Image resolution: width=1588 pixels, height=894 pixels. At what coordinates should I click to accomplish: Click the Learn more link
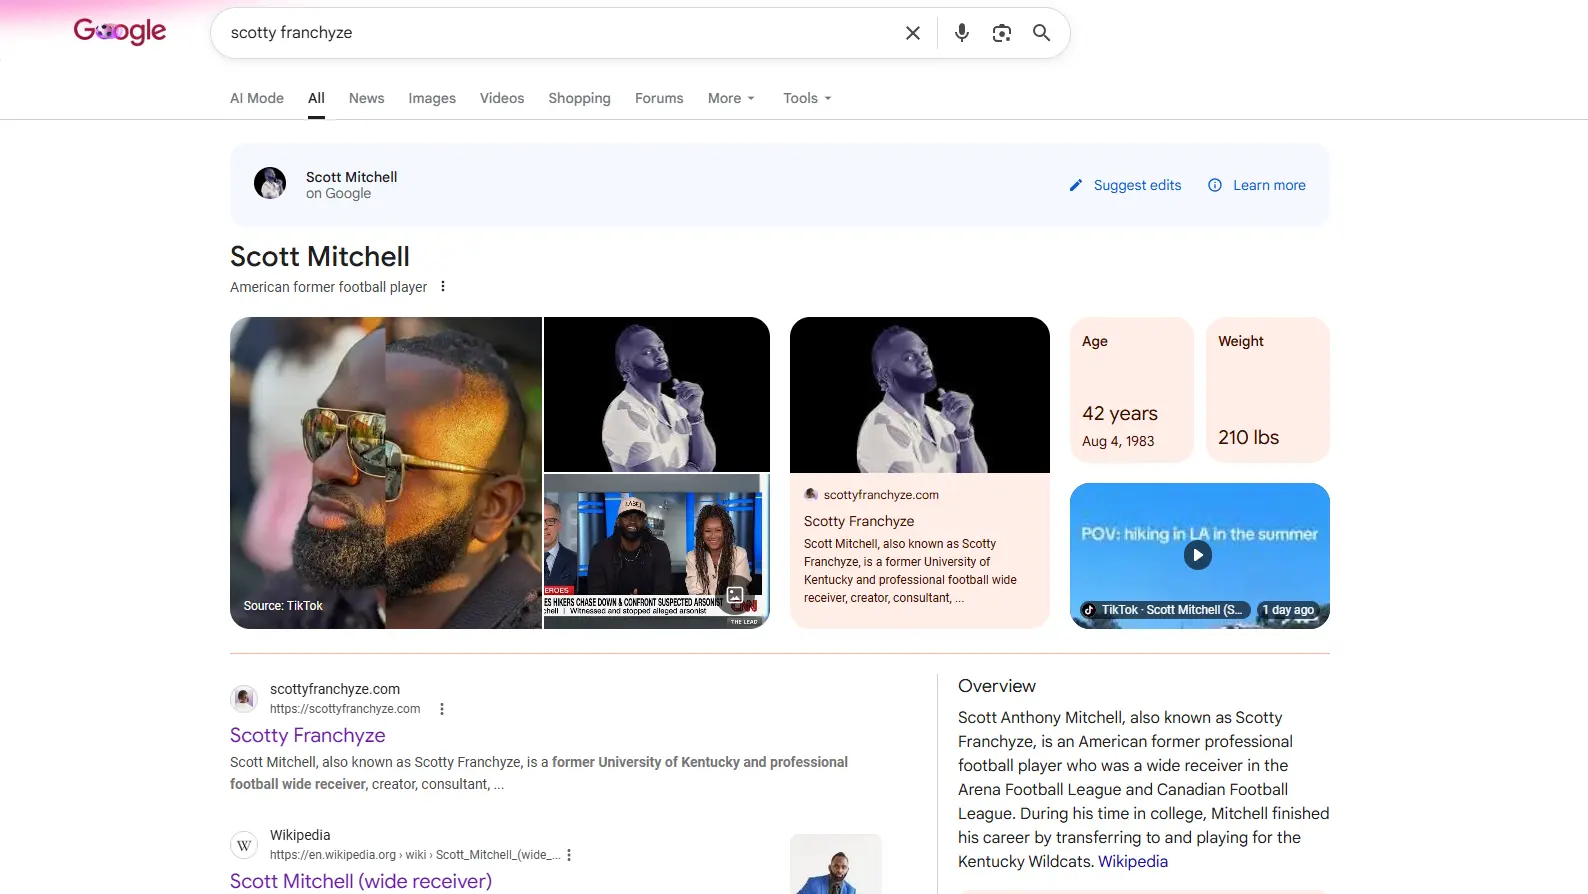pyautogui.click(x=1257, y=185)
